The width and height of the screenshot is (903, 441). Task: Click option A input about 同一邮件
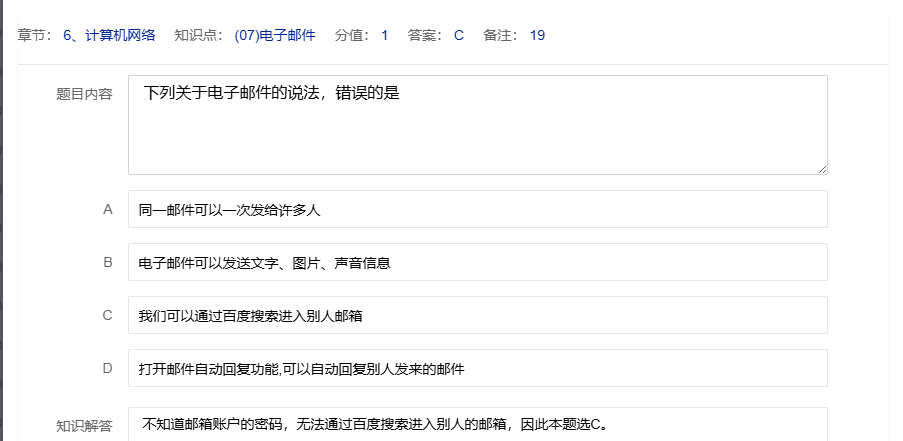click(477, 210)
